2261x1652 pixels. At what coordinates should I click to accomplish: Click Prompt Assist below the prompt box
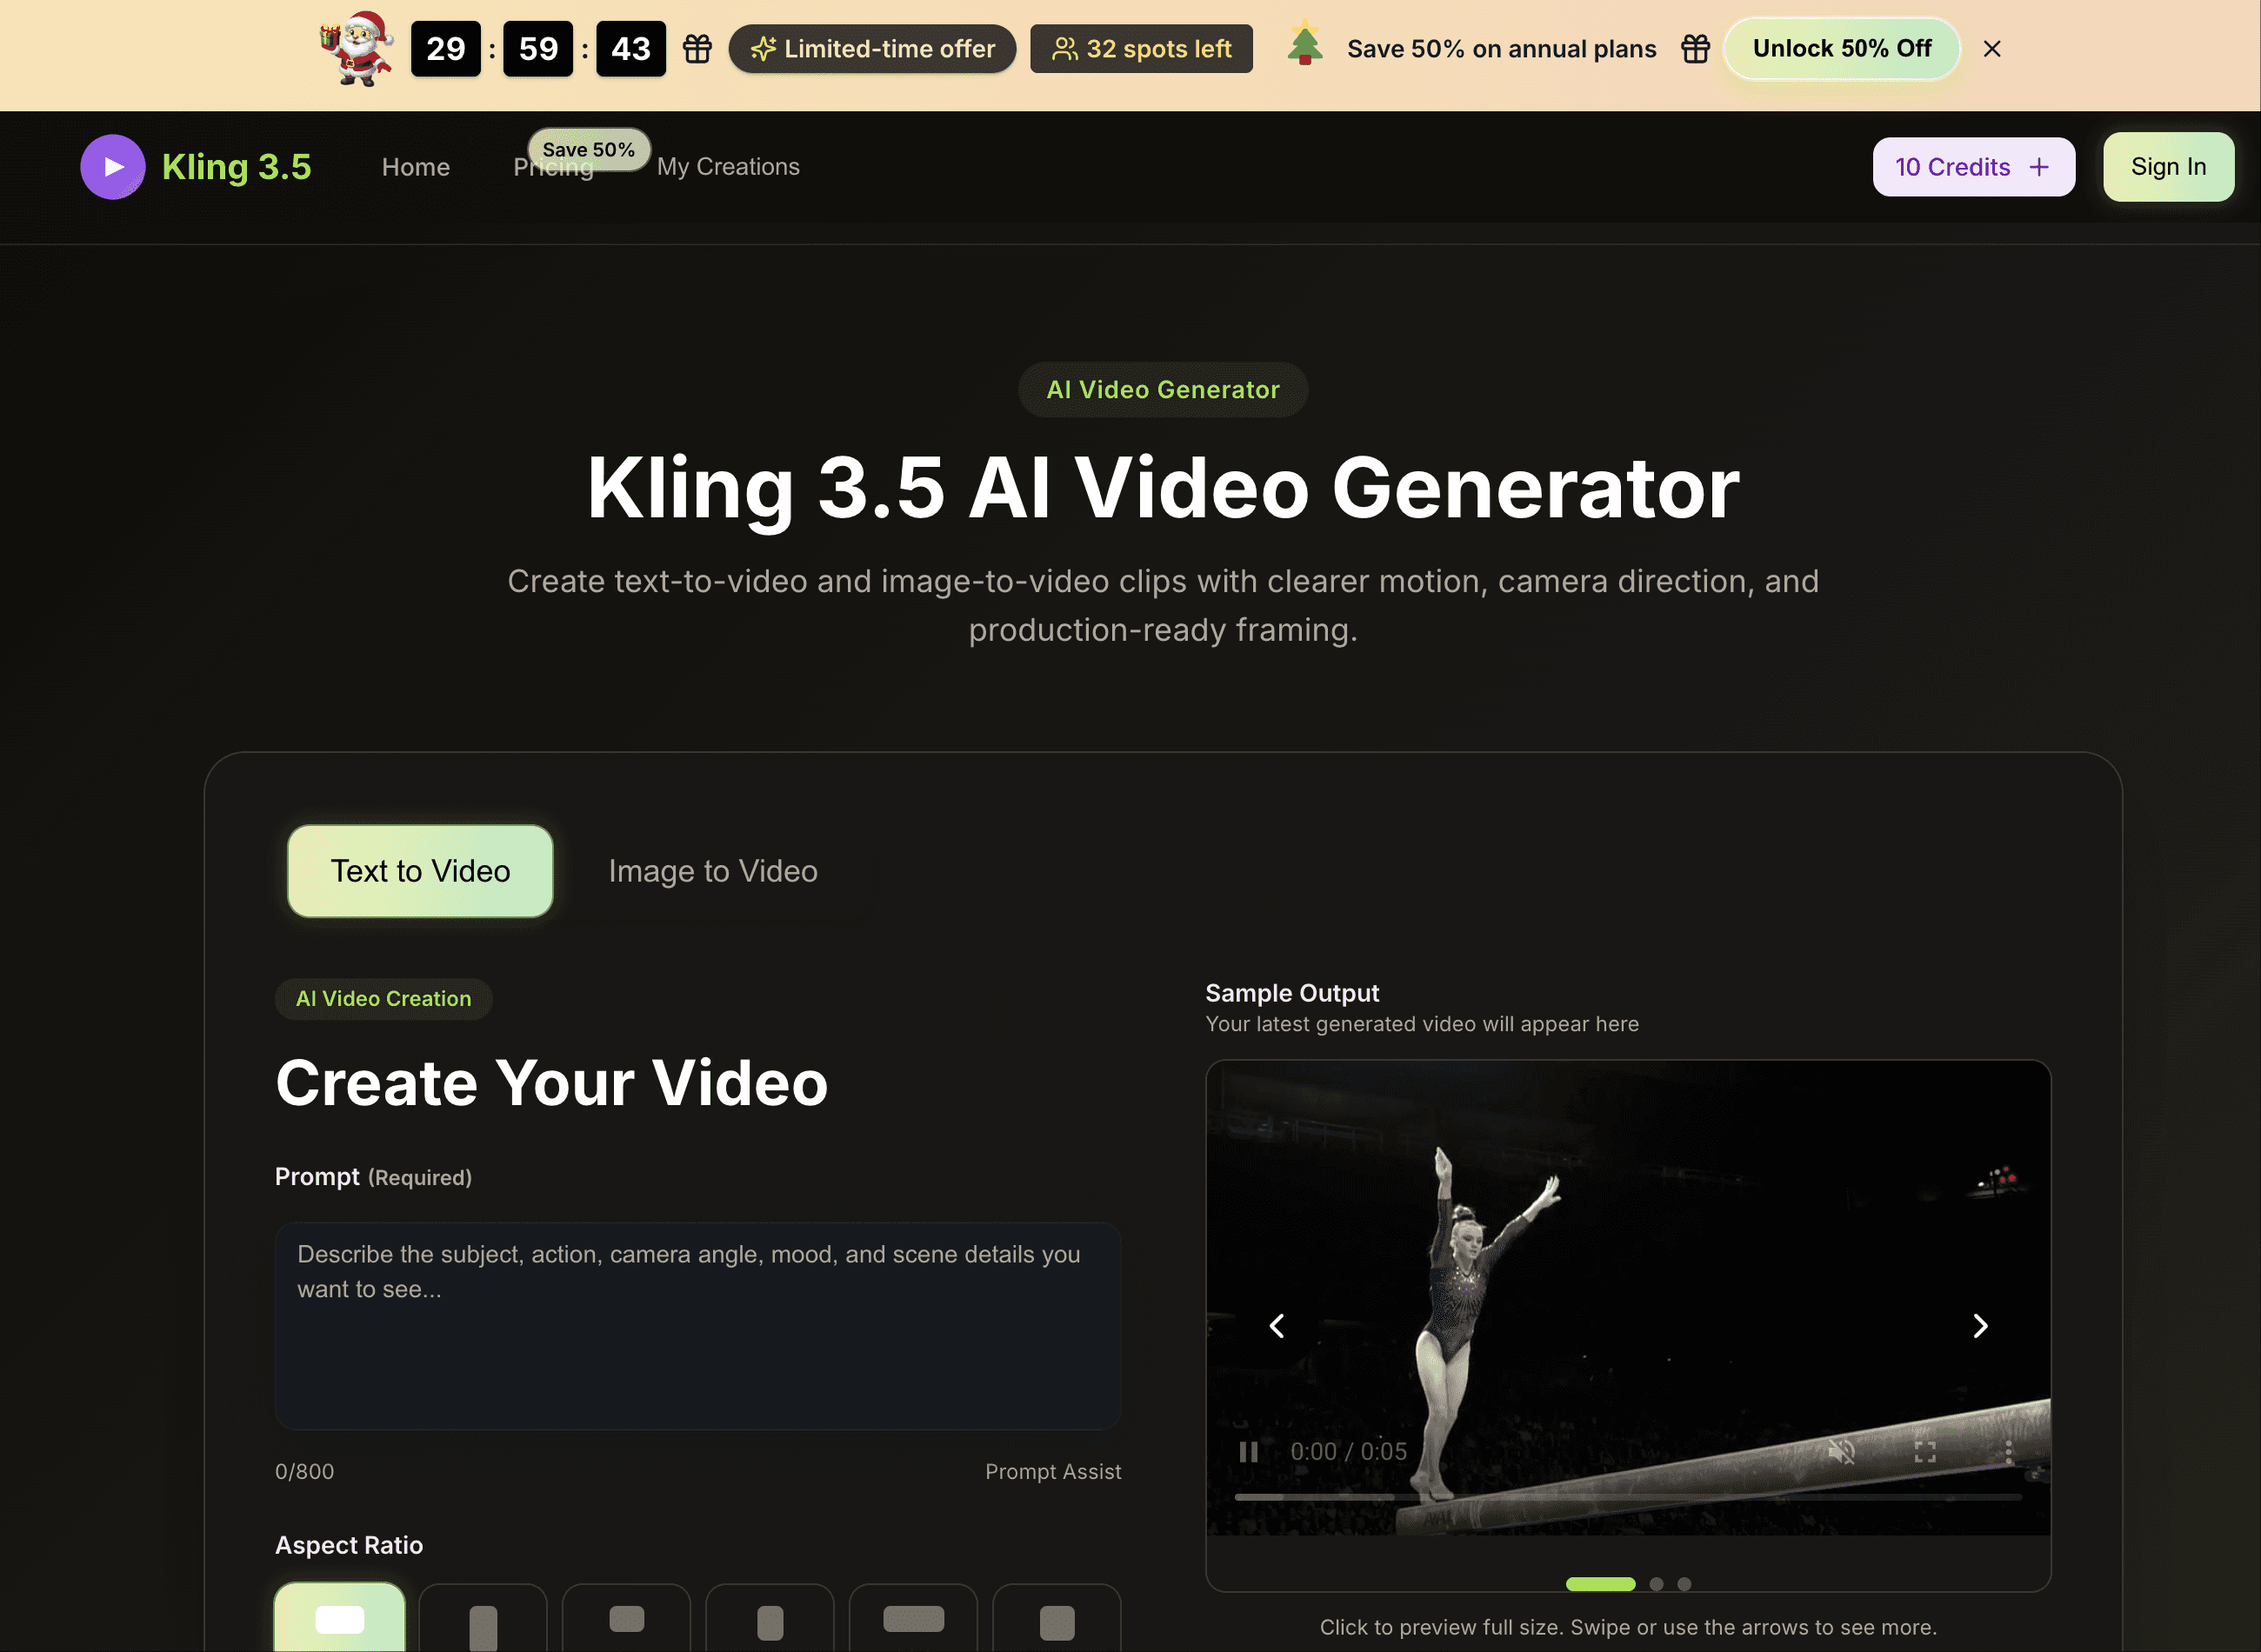[x=1053, y=1471]
